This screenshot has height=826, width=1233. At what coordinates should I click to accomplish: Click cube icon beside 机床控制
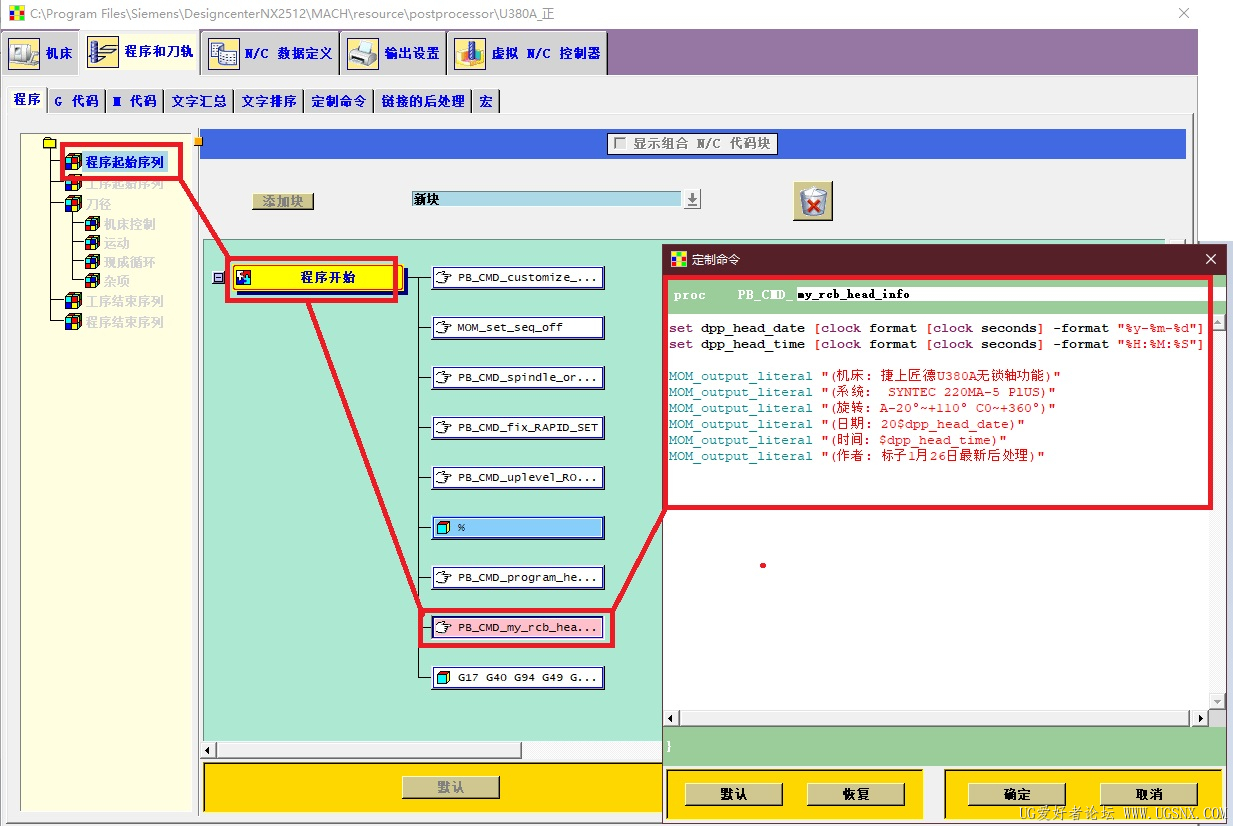[93, 223]
